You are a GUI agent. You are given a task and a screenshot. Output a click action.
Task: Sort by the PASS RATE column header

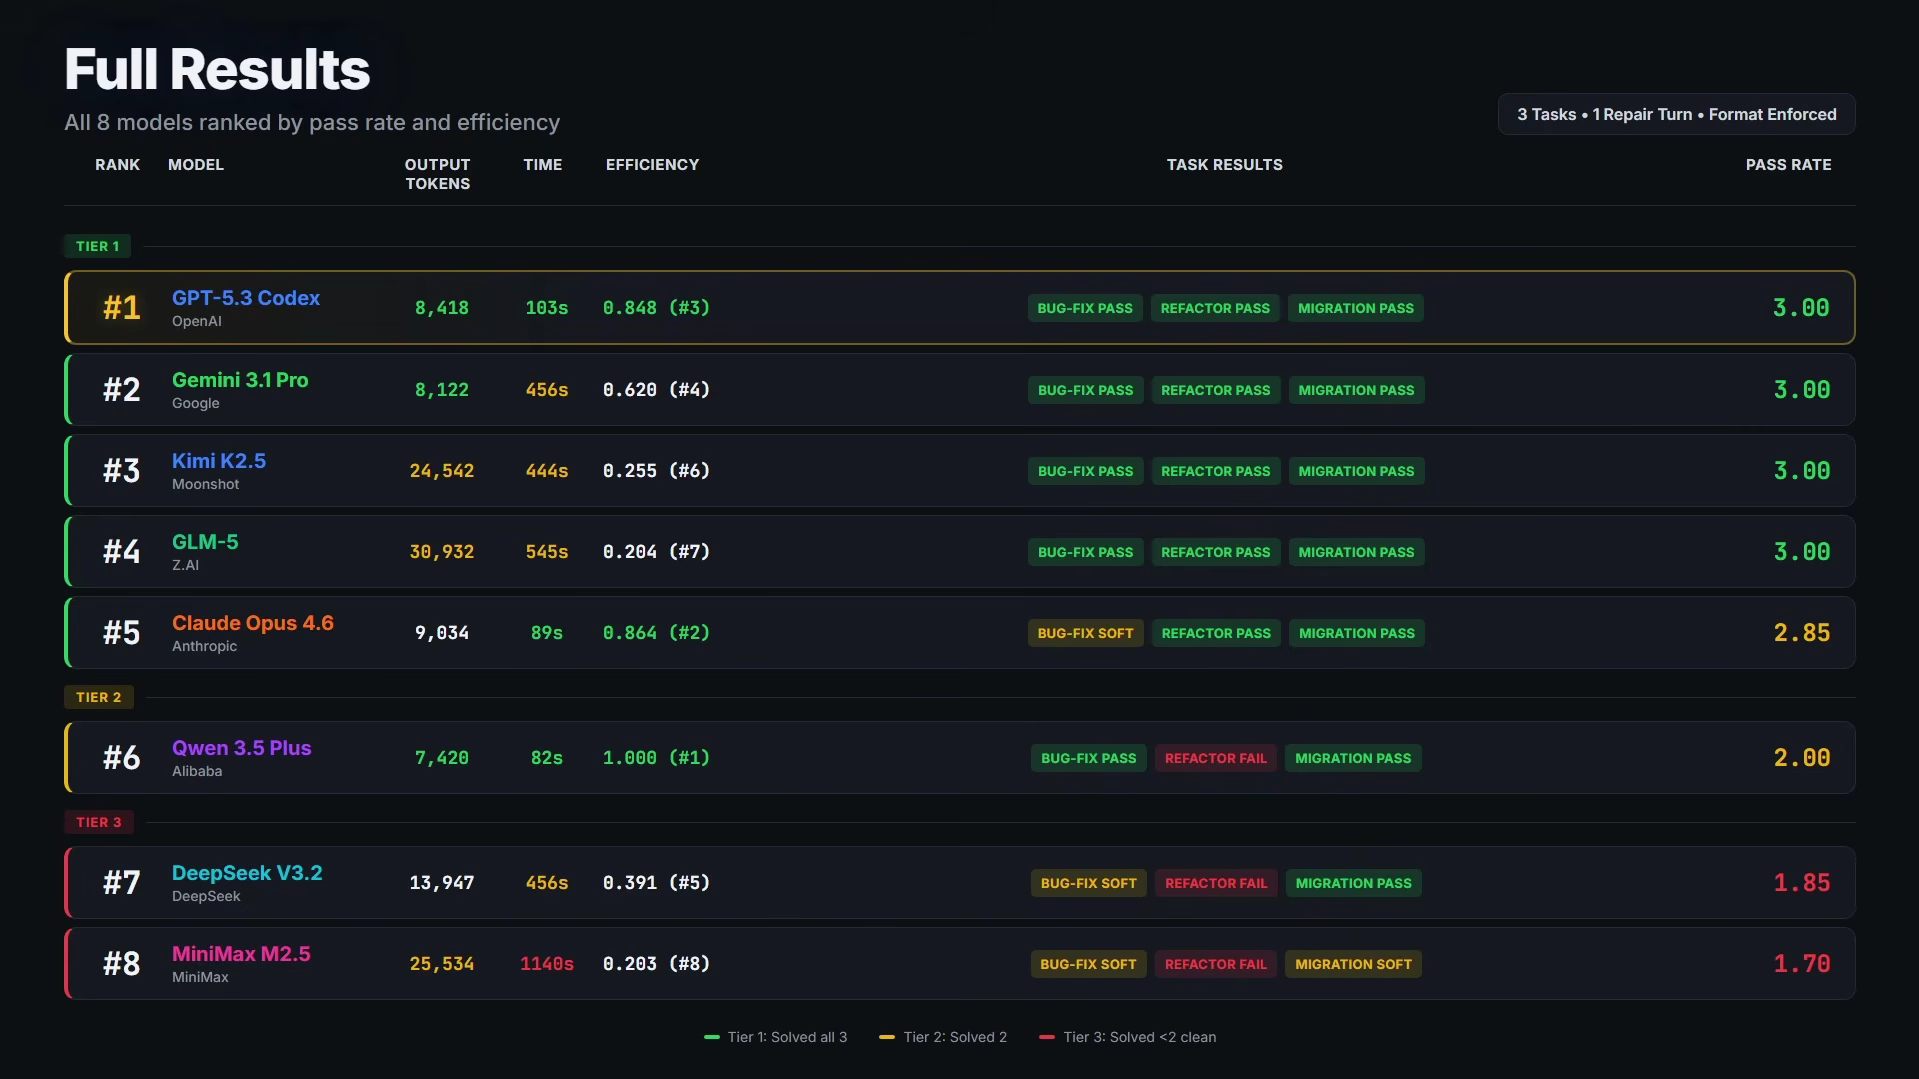pos(1788,165)
